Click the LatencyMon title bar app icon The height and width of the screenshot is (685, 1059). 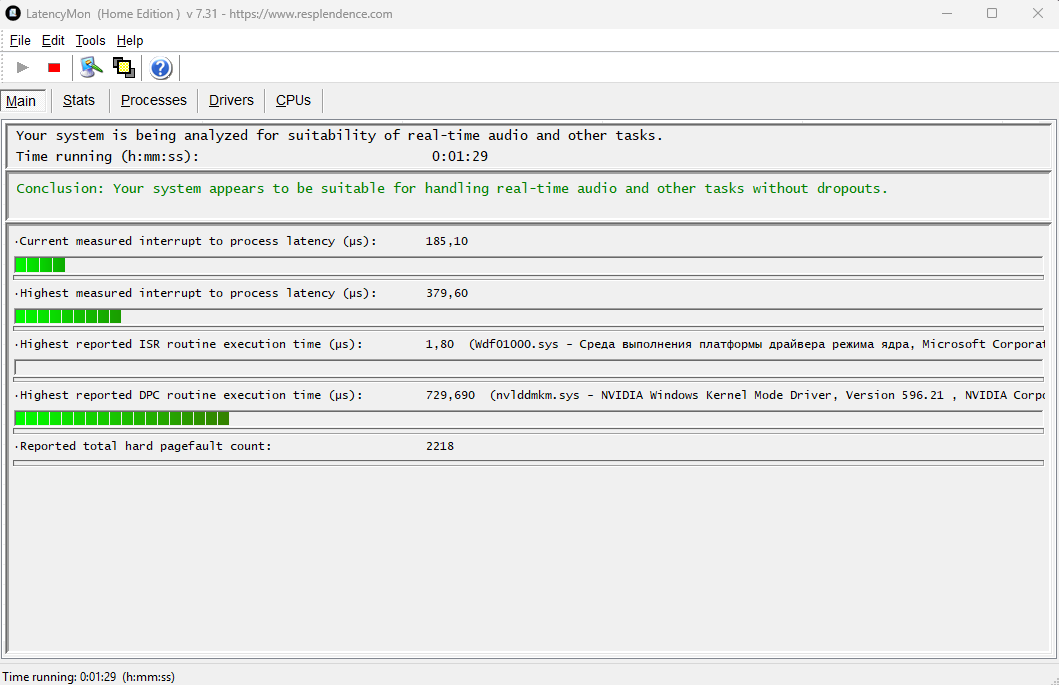pyautogui.click(x=13, y=14)
